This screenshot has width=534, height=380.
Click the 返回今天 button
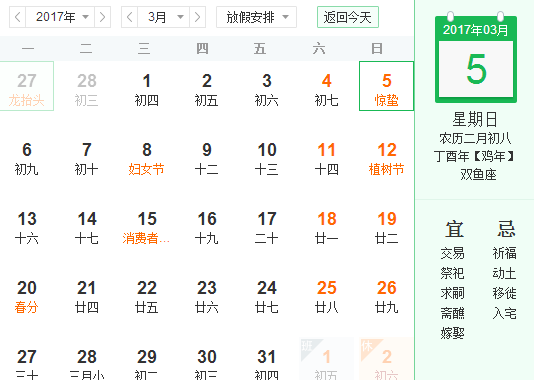pos(348,17)
